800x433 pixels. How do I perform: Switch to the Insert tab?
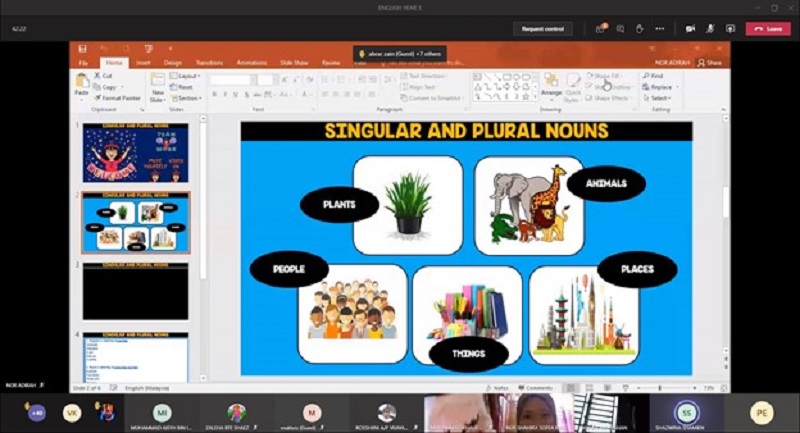(143, 63)
